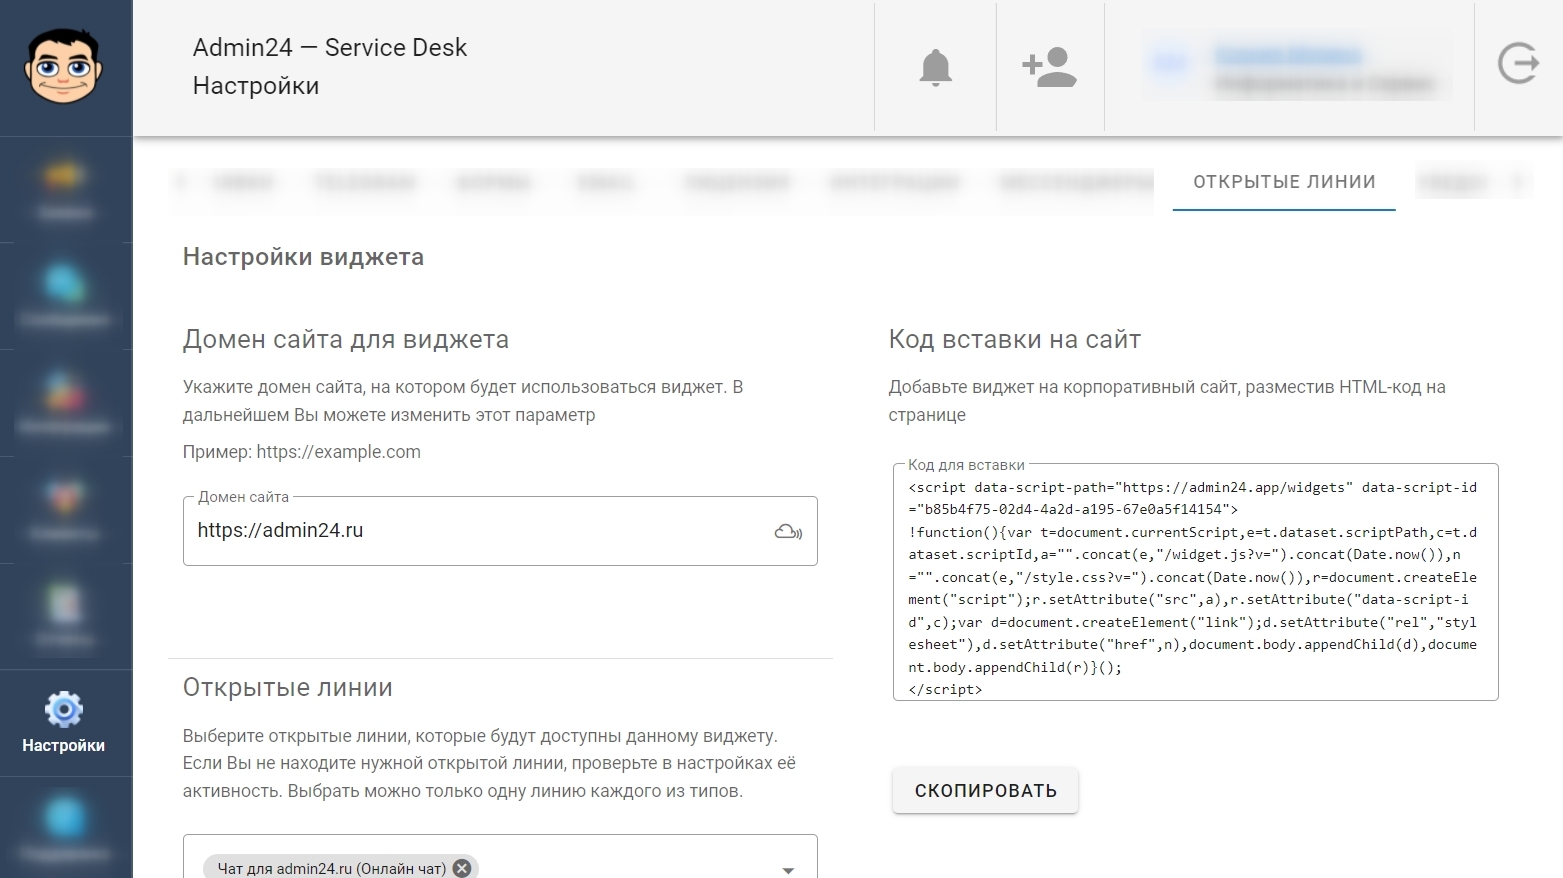
Task: Click the logout arrow icon
Action: coord(1518,64)
